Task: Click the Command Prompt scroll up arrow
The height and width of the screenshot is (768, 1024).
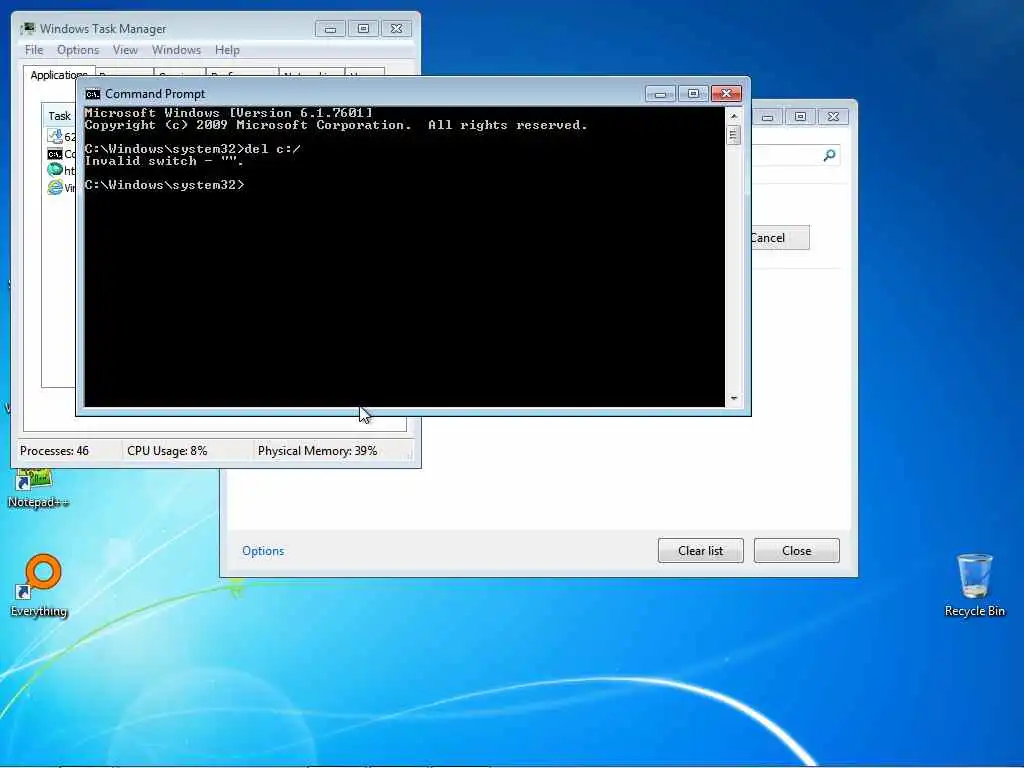Action: pyautogui.click(x=734, y=116)
